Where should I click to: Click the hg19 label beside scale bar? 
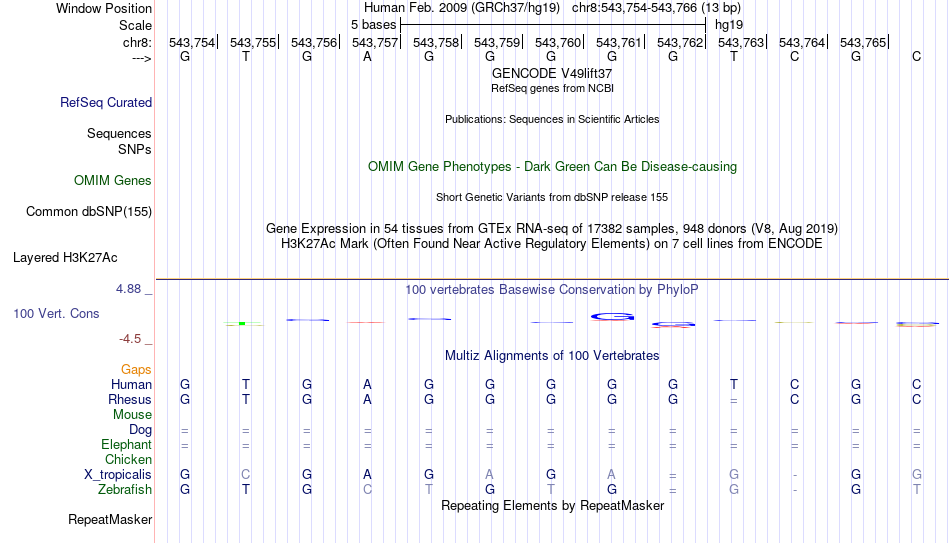pos(729,25)
